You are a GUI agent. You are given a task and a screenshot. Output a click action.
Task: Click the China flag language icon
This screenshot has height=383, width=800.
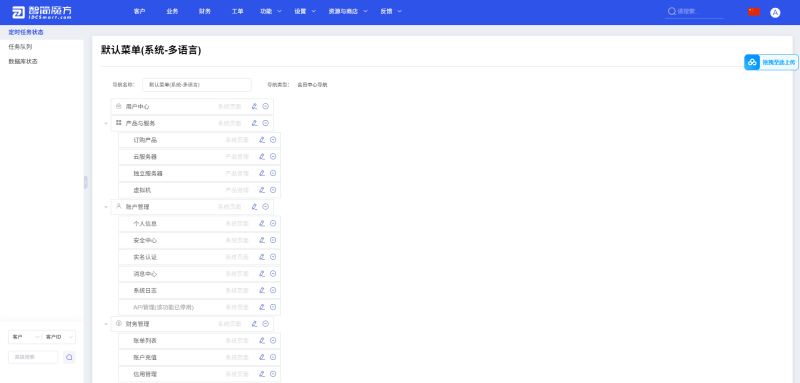[754, 12]
